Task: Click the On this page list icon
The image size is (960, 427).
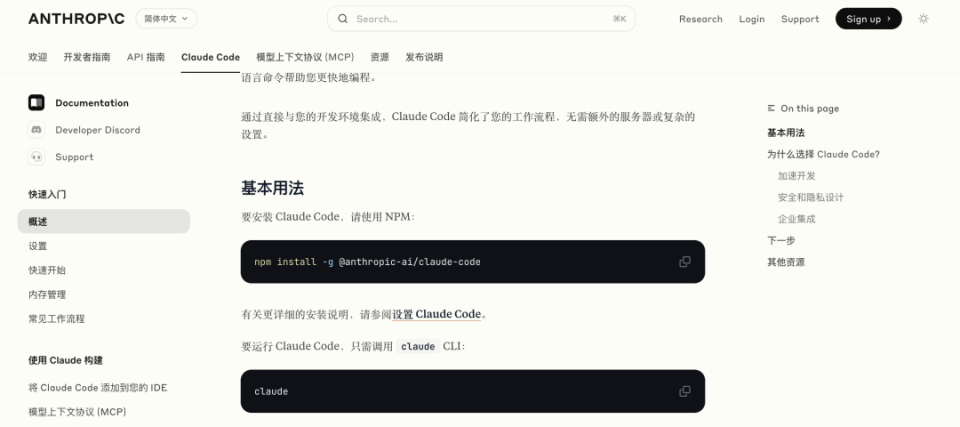Action: (x=771, y=108)
